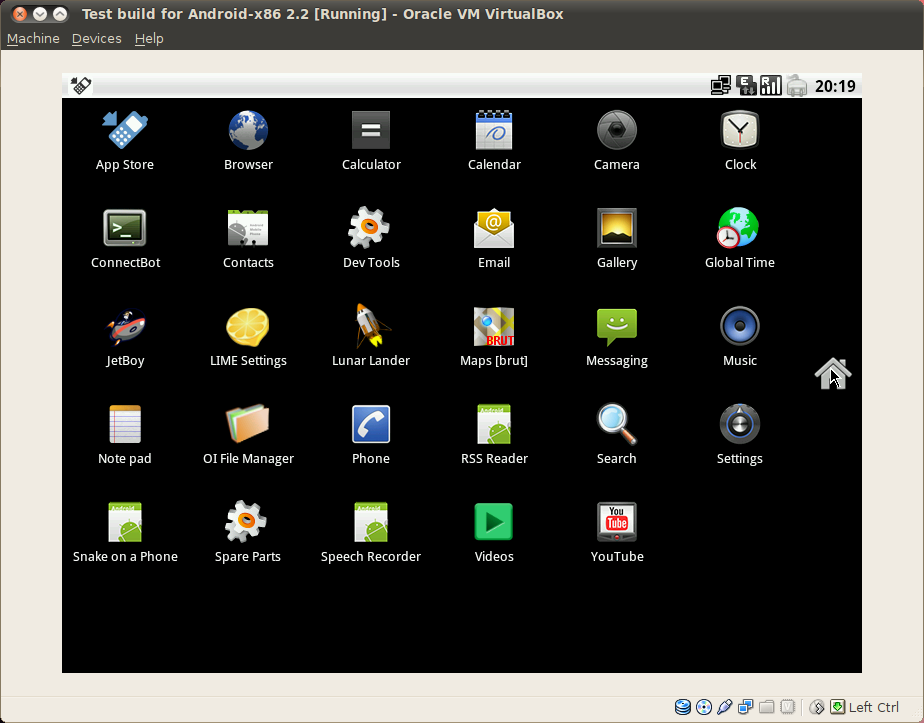Open the Messaging app

[x=616, y=338]
